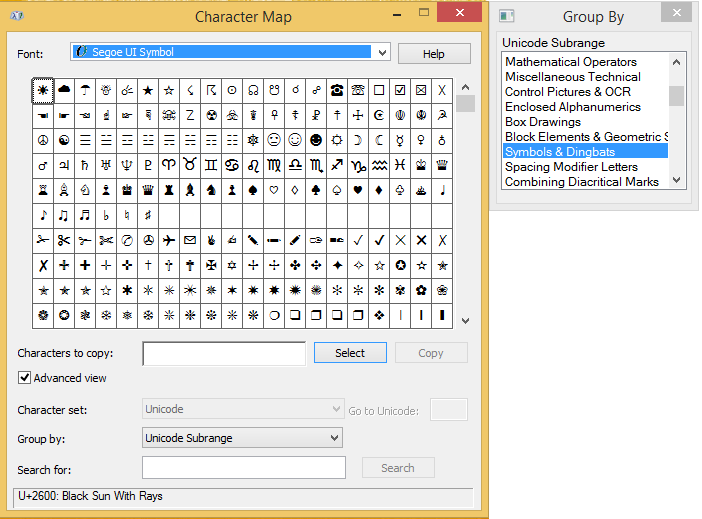Click the Group By list scrollbar thumb
This screenshot has width=702, height=519.
(x=676, y=95)
